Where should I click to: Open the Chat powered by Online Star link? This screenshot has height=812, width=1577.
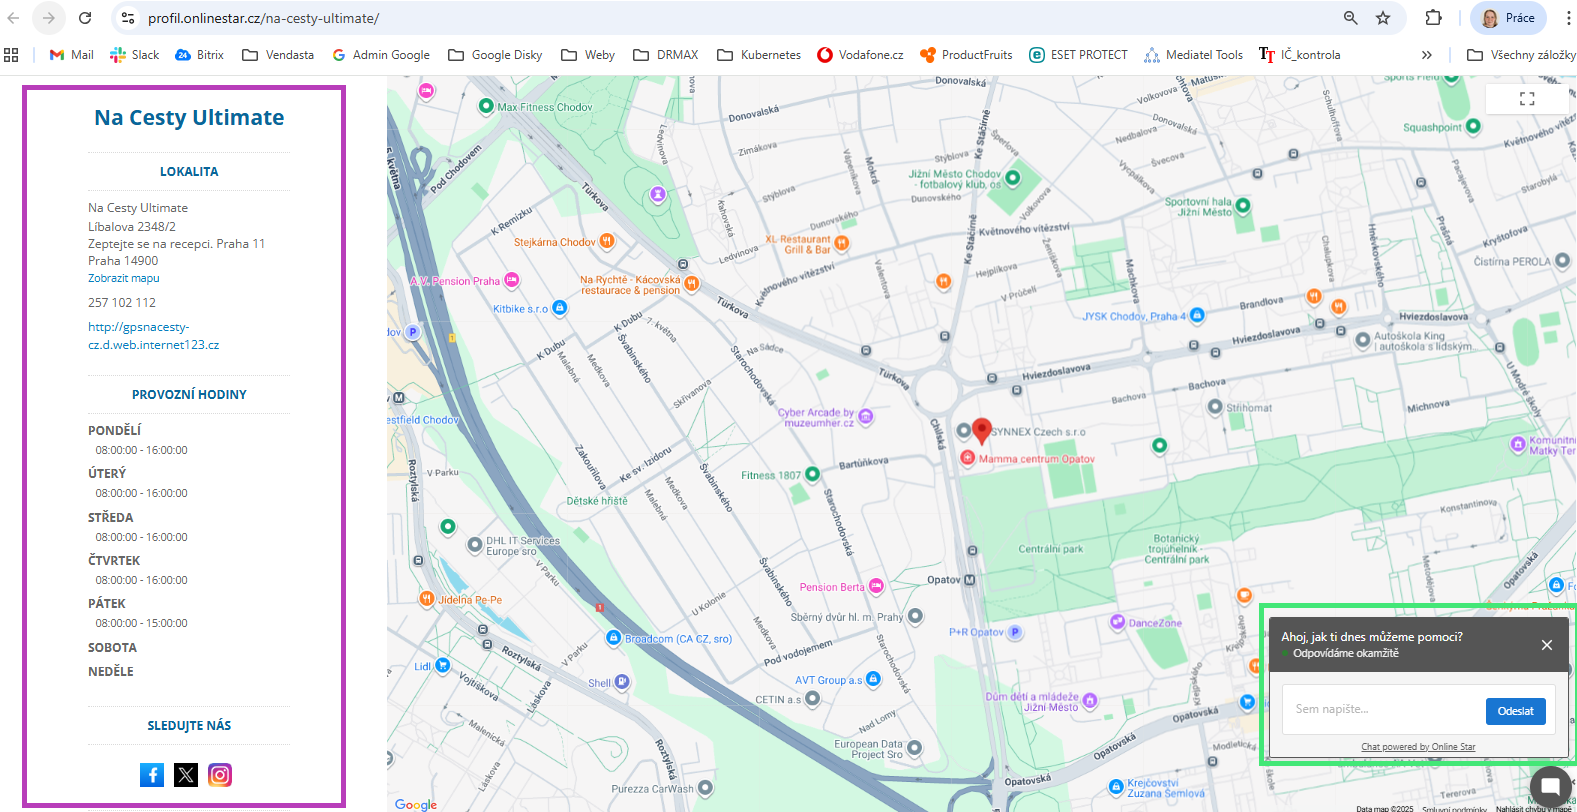pos(1418,747)
